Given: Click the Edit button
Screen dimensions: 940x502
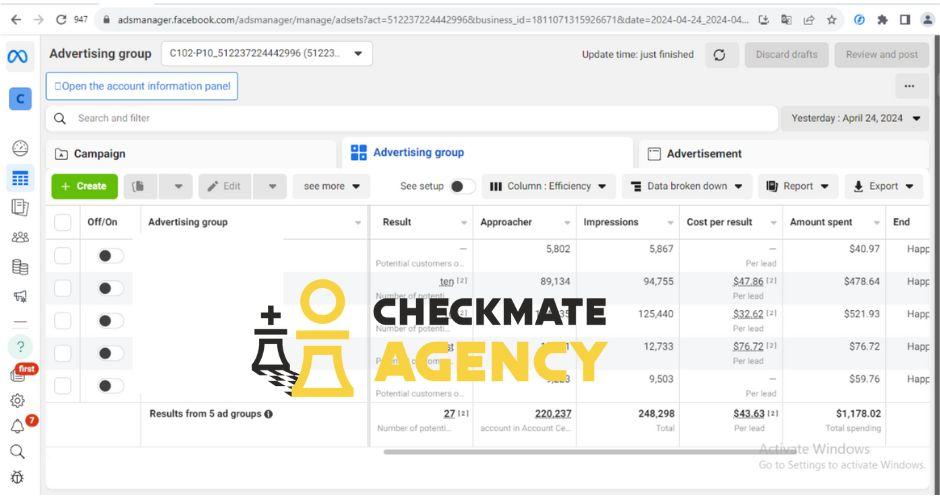Looking at the screenshot, I should 225,187.
